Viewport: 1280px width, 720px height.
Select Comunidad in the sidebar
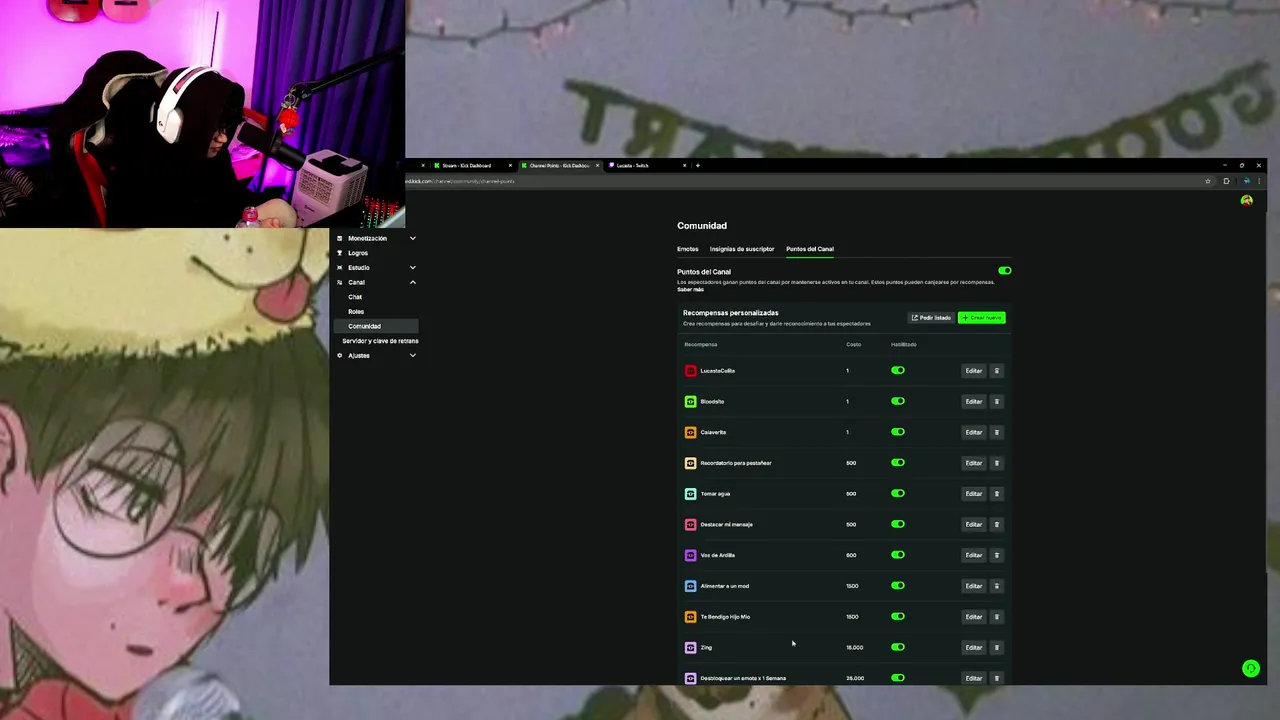click(x=375, y=326)
